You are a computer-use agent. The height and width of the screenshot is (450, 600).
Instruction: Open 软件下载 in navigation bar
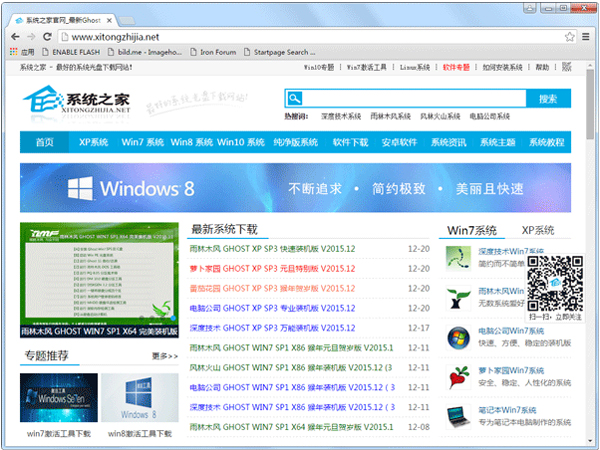(x=350, y=142)
